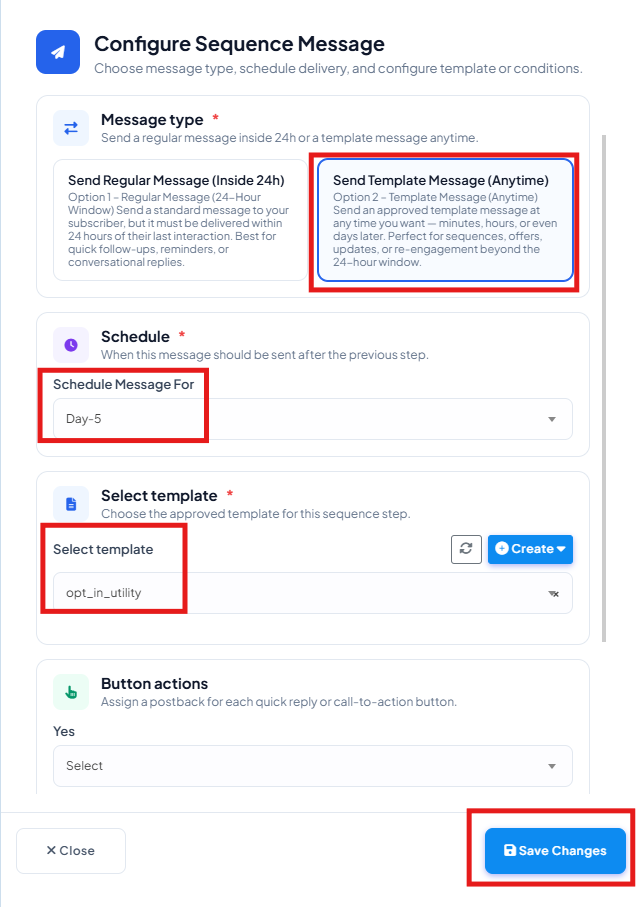
Task: Click the Day-5 schedule value
Action: pyautogui.click(x=83, y=419)
